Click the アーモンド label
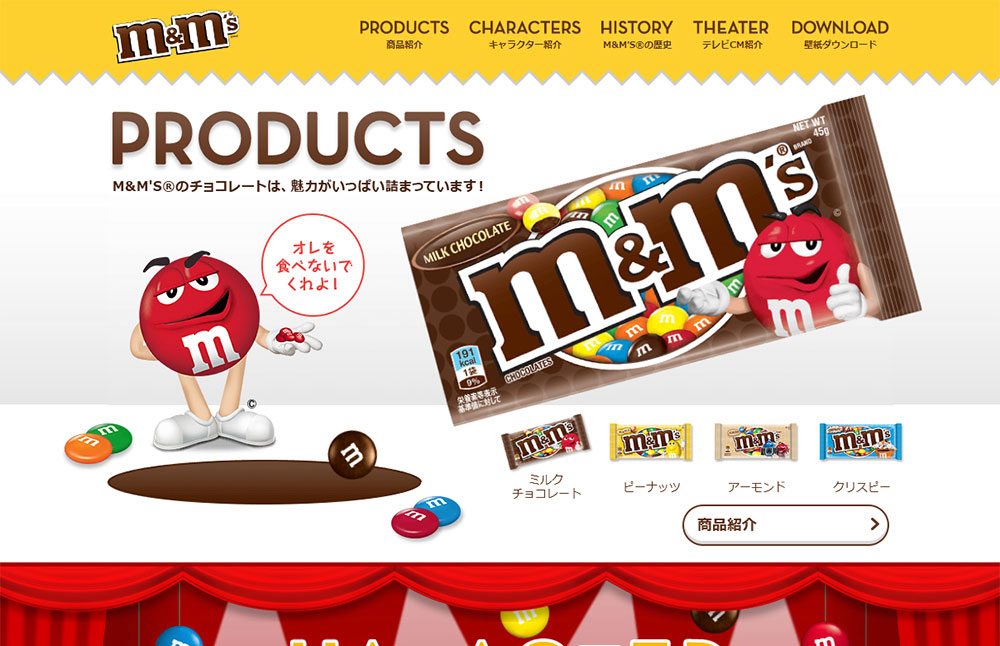1000x646 pixels. tap(756, 487)
